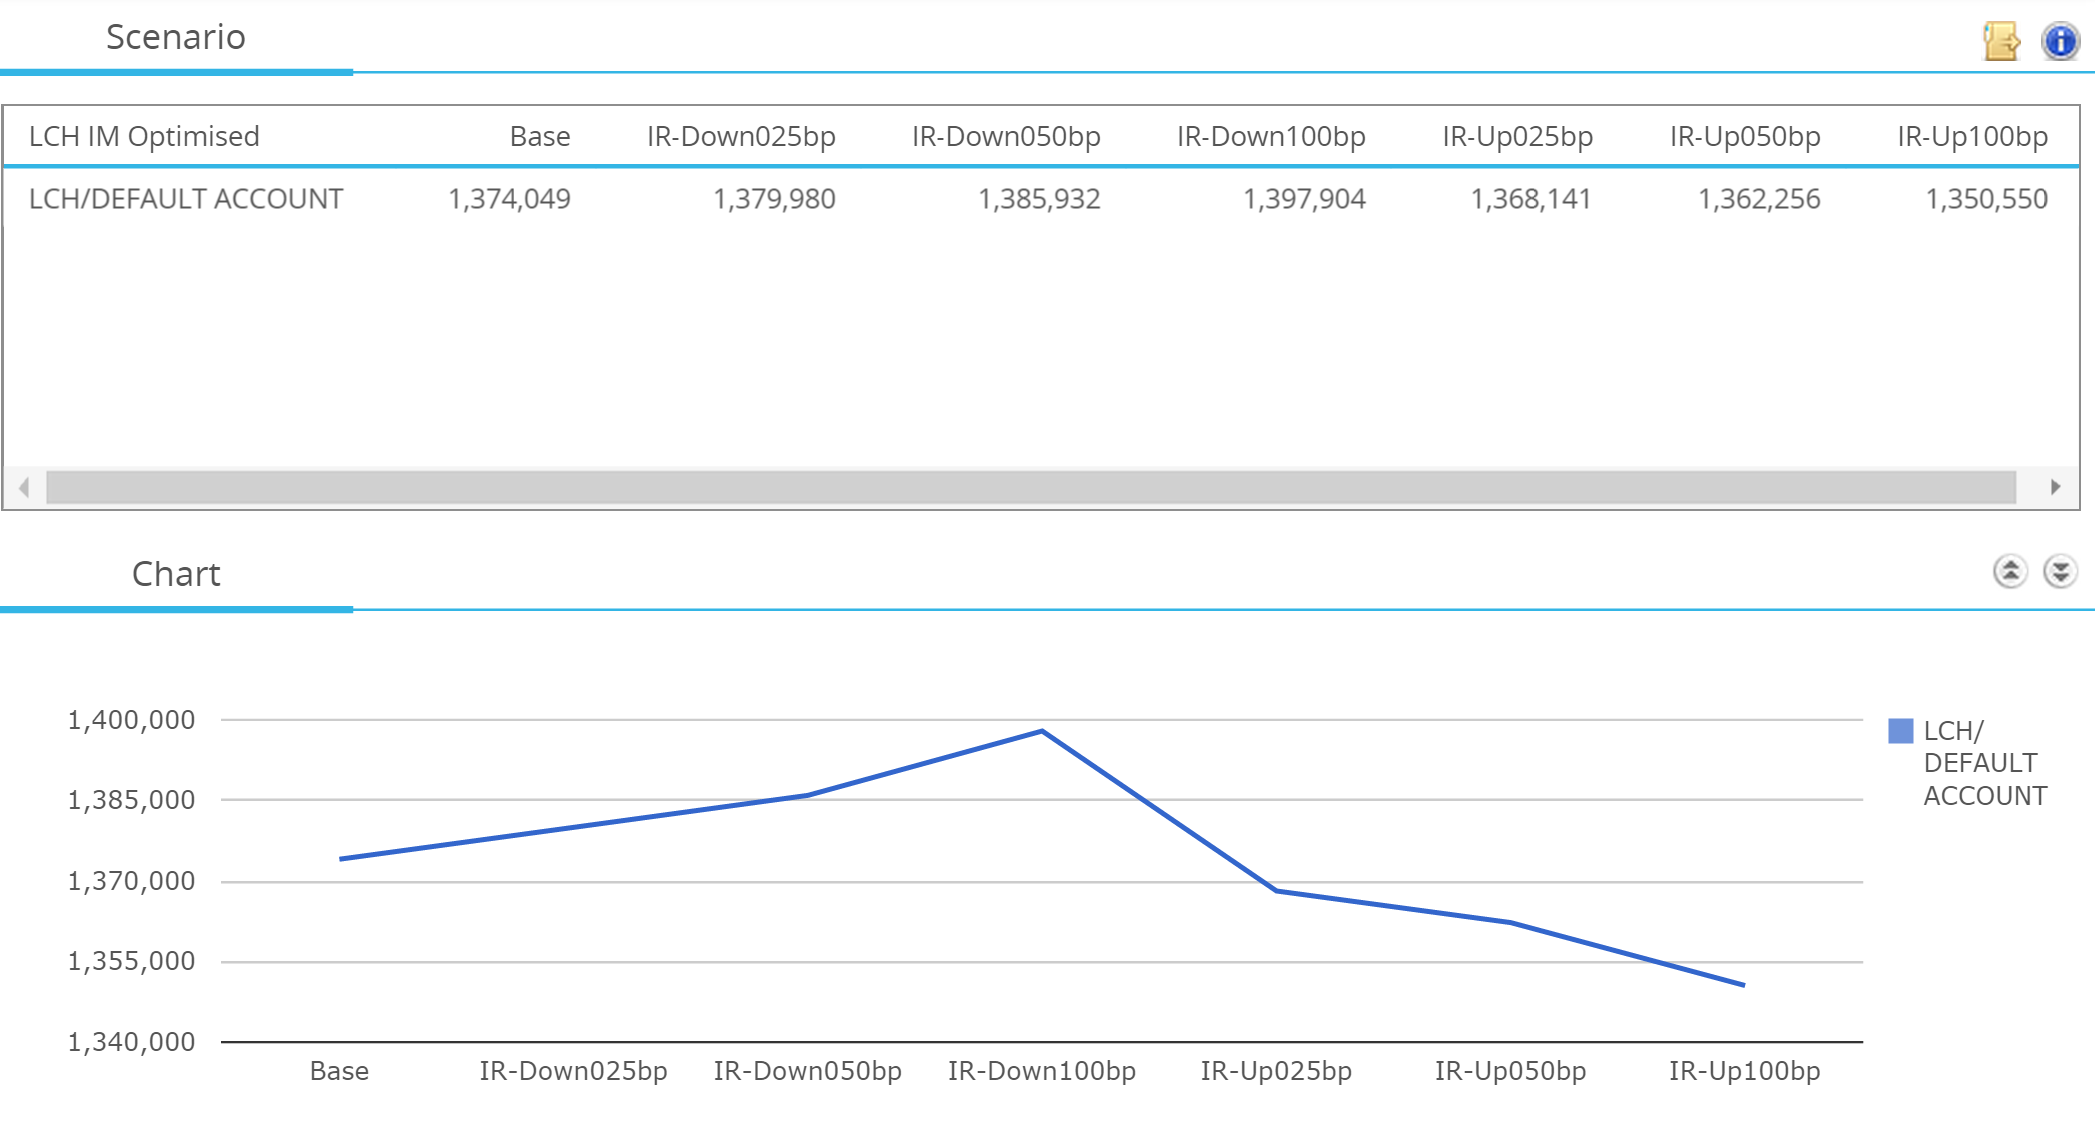
Task: Click the LCH IM Optimised column header
Action: point(144,136)
